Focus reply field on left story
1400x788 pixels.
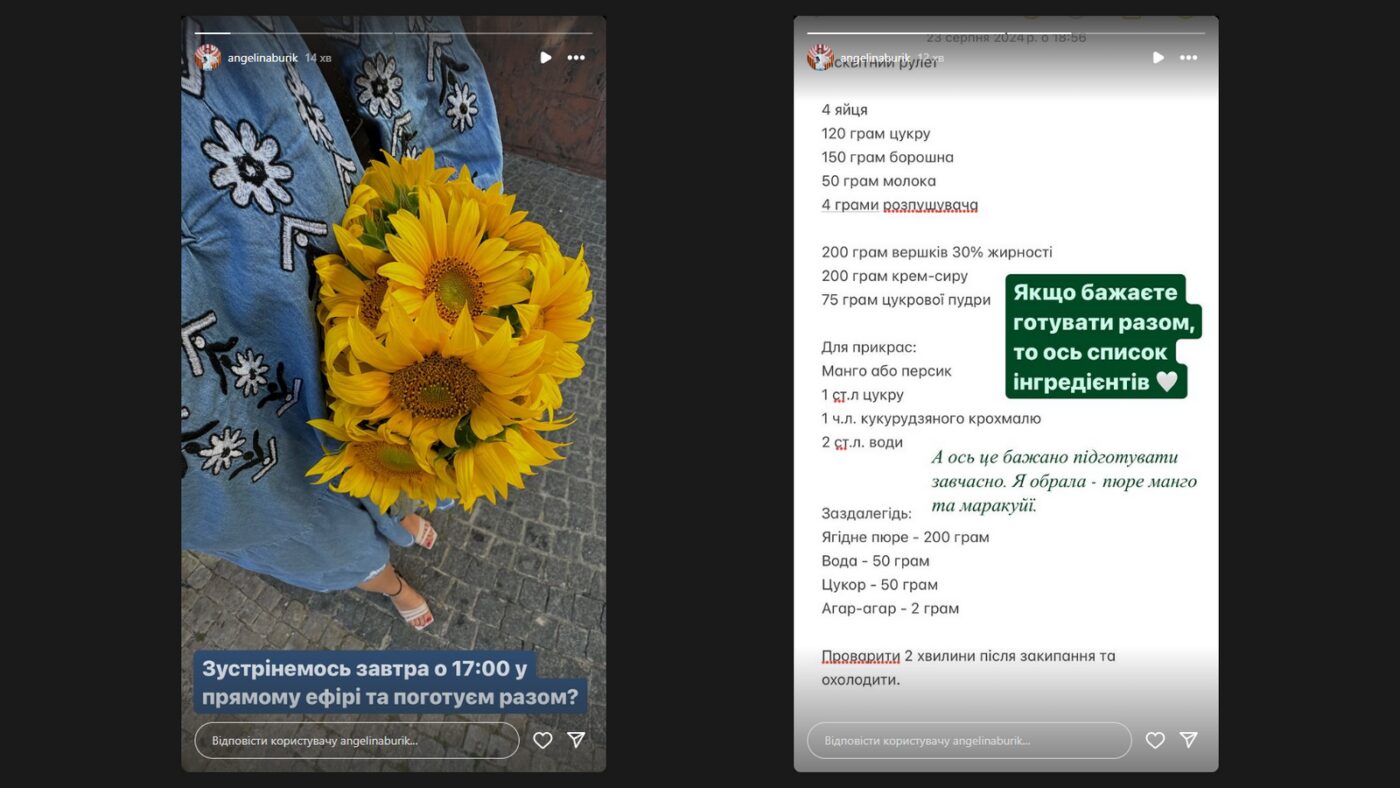coord(357,741)
